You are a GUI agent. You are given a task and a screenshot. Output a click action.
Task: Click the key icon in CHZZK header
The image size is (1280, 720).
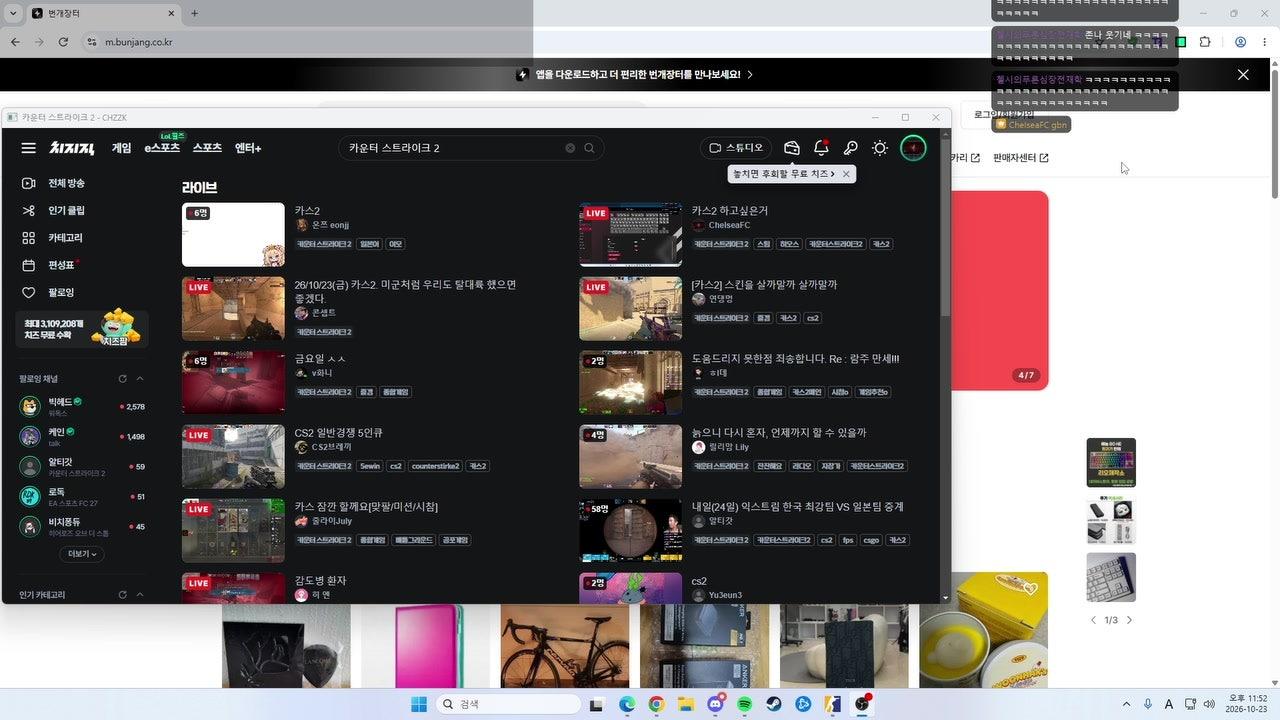850,148
